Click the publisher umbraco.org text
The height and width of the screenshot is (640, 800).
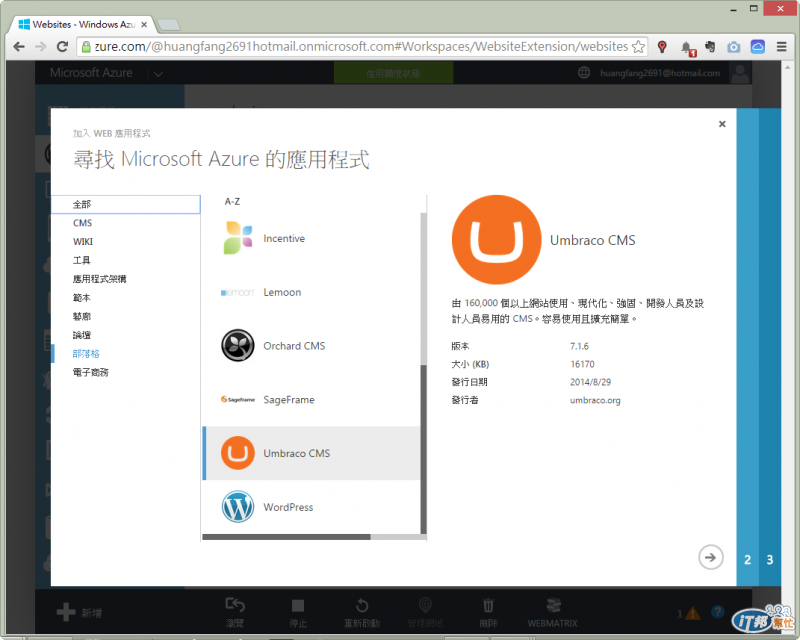coord(595,400)
